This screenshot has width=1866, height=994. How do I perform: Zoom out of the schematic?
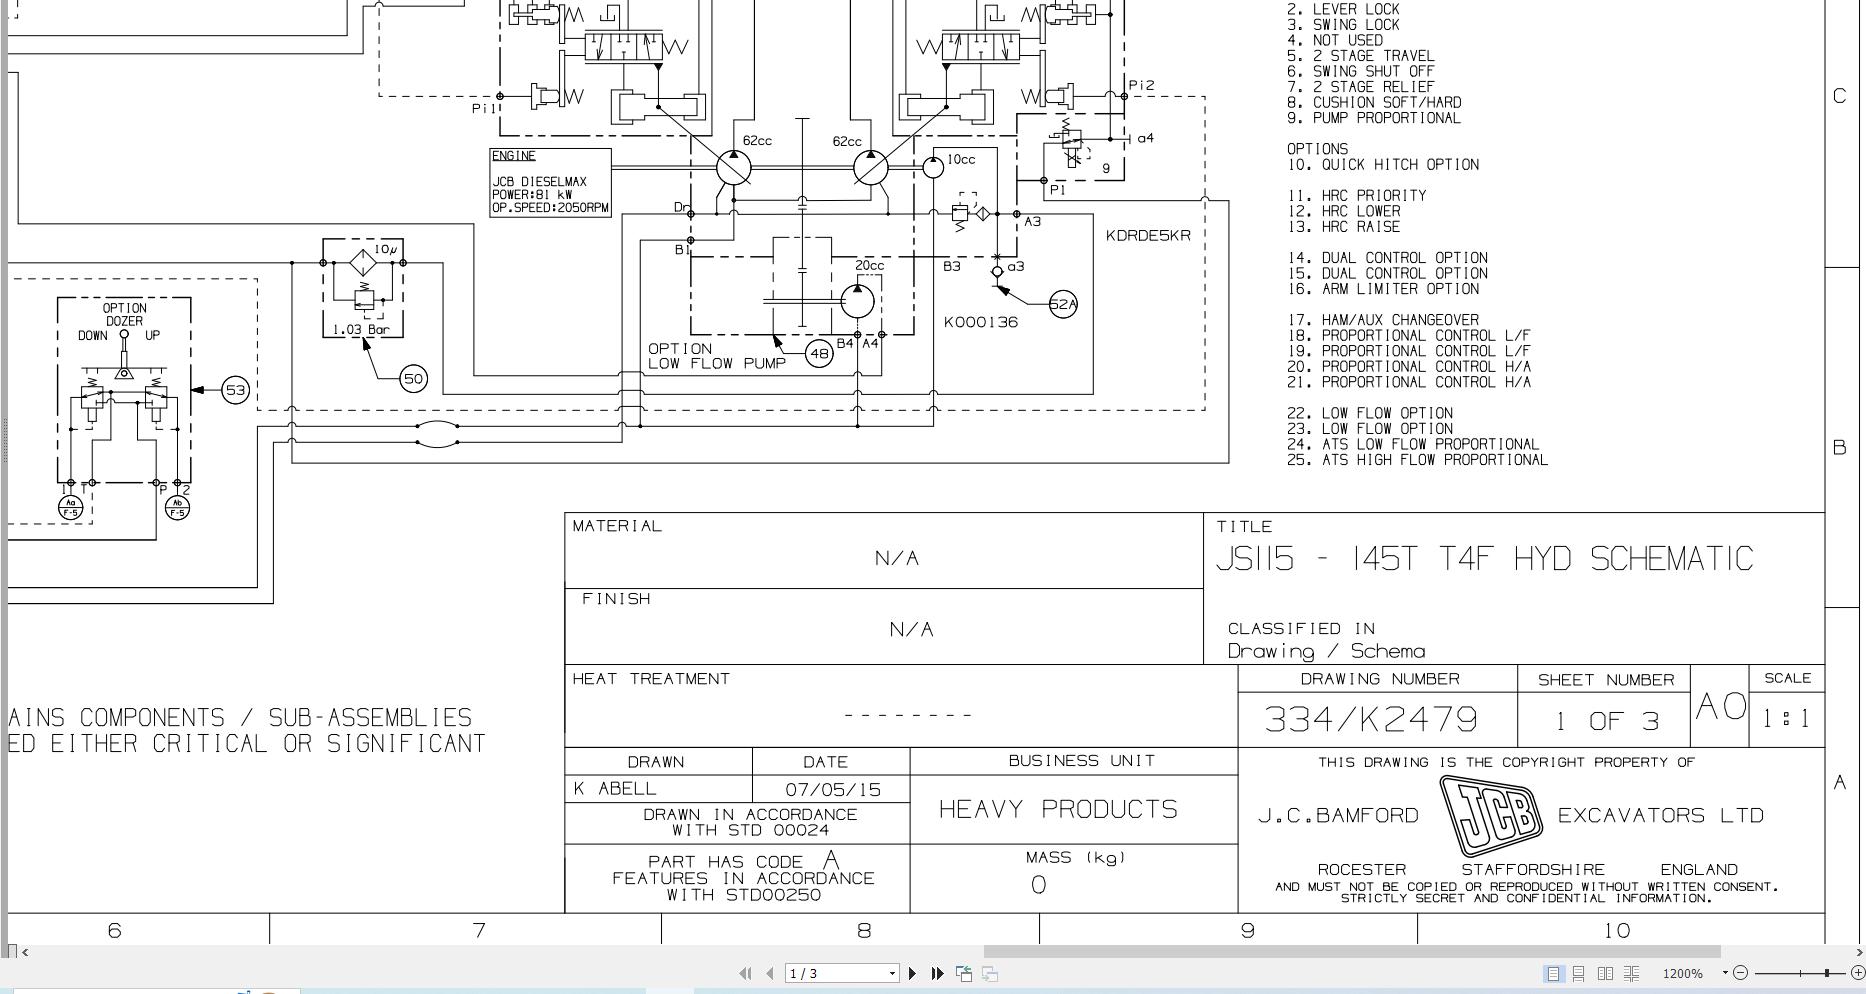tap(1740, 972)
